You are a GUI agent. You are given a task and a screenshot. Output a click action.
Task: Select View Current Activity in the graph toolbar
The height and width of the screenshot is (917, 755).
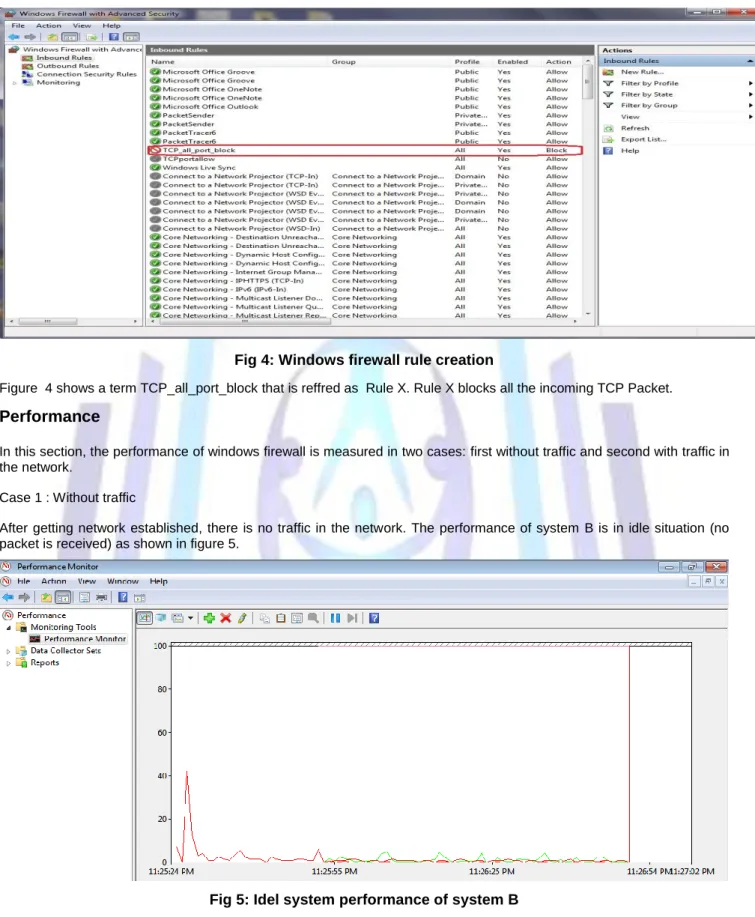144,618
